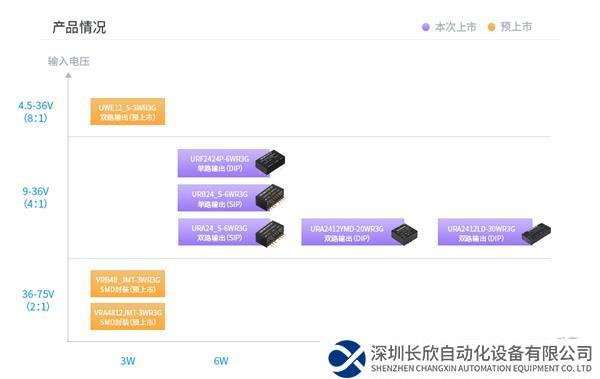600x379 pixels.
Task: Click the 4.5-36V (8:1) axis label
Action: pos(36,111)
